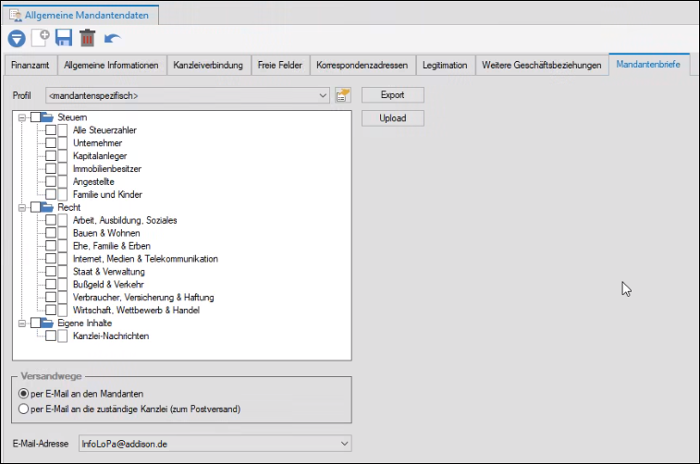This screenshot has width=700, height=464.
Task: Click the blue filter funnel icon
Action: (17, 38)
